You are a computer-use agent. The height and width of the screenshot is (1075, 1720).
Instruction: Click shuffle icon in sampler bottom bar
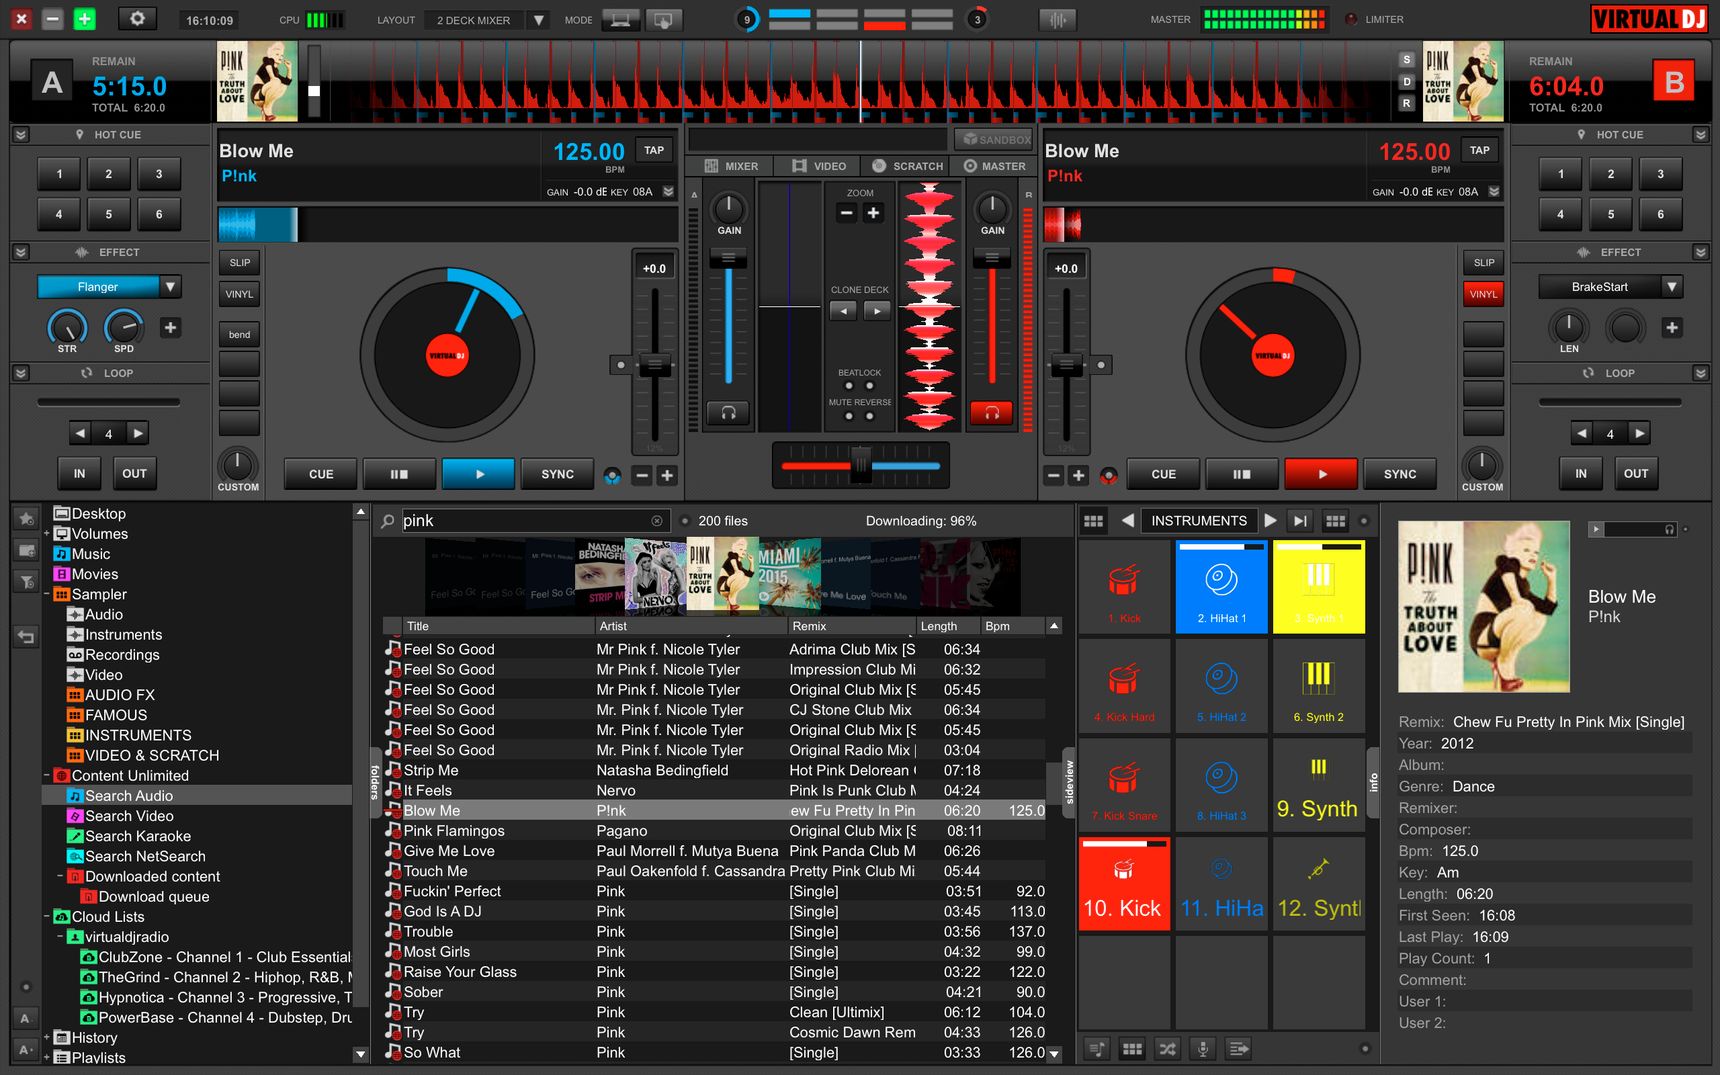(1167, 1048)
